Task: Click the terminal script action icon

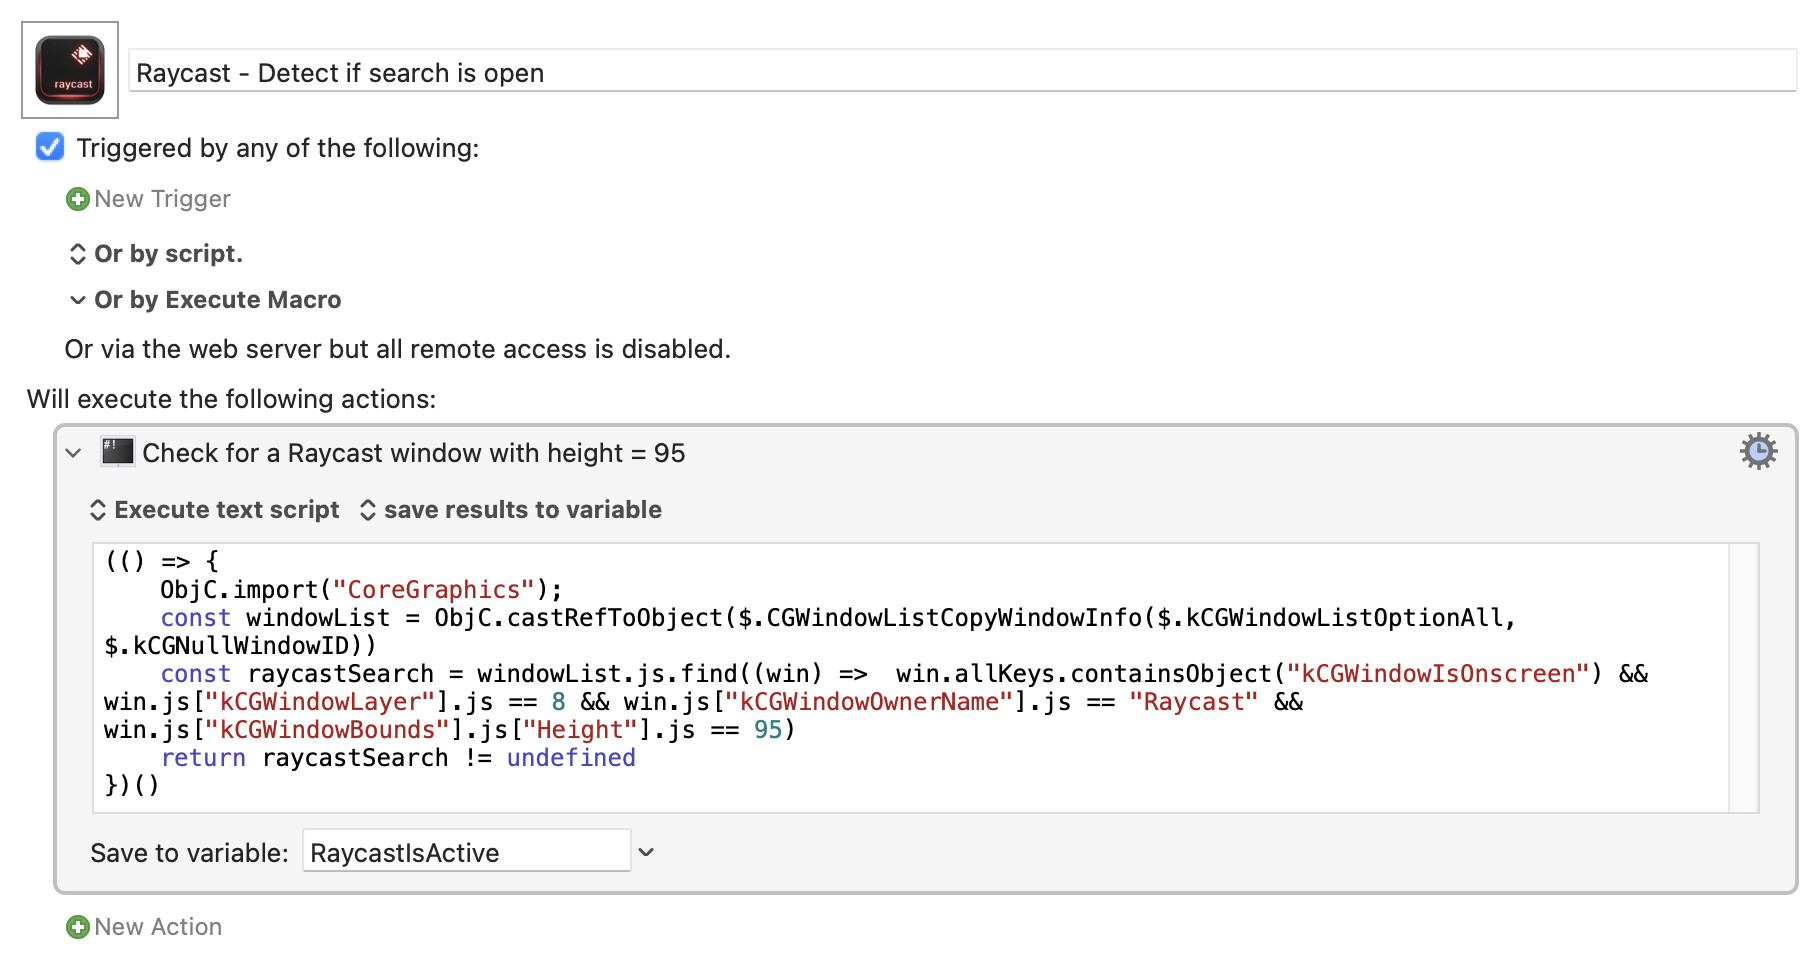Action: click(117, 452)
